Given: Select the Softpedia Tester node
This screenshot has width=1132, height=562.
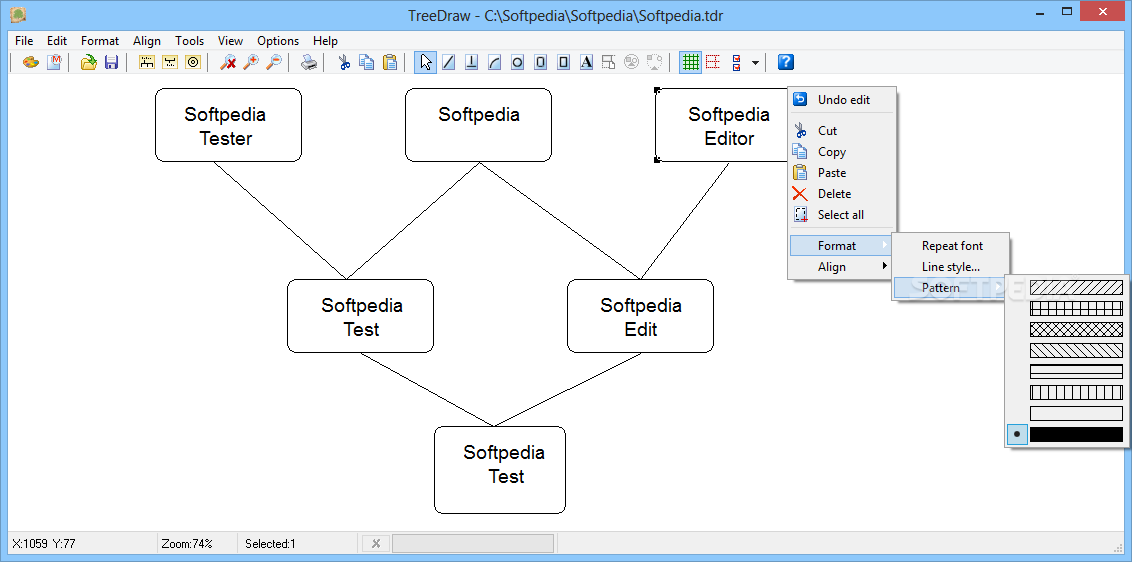Looking at the screenshot, I should click(x=228, y=125).
